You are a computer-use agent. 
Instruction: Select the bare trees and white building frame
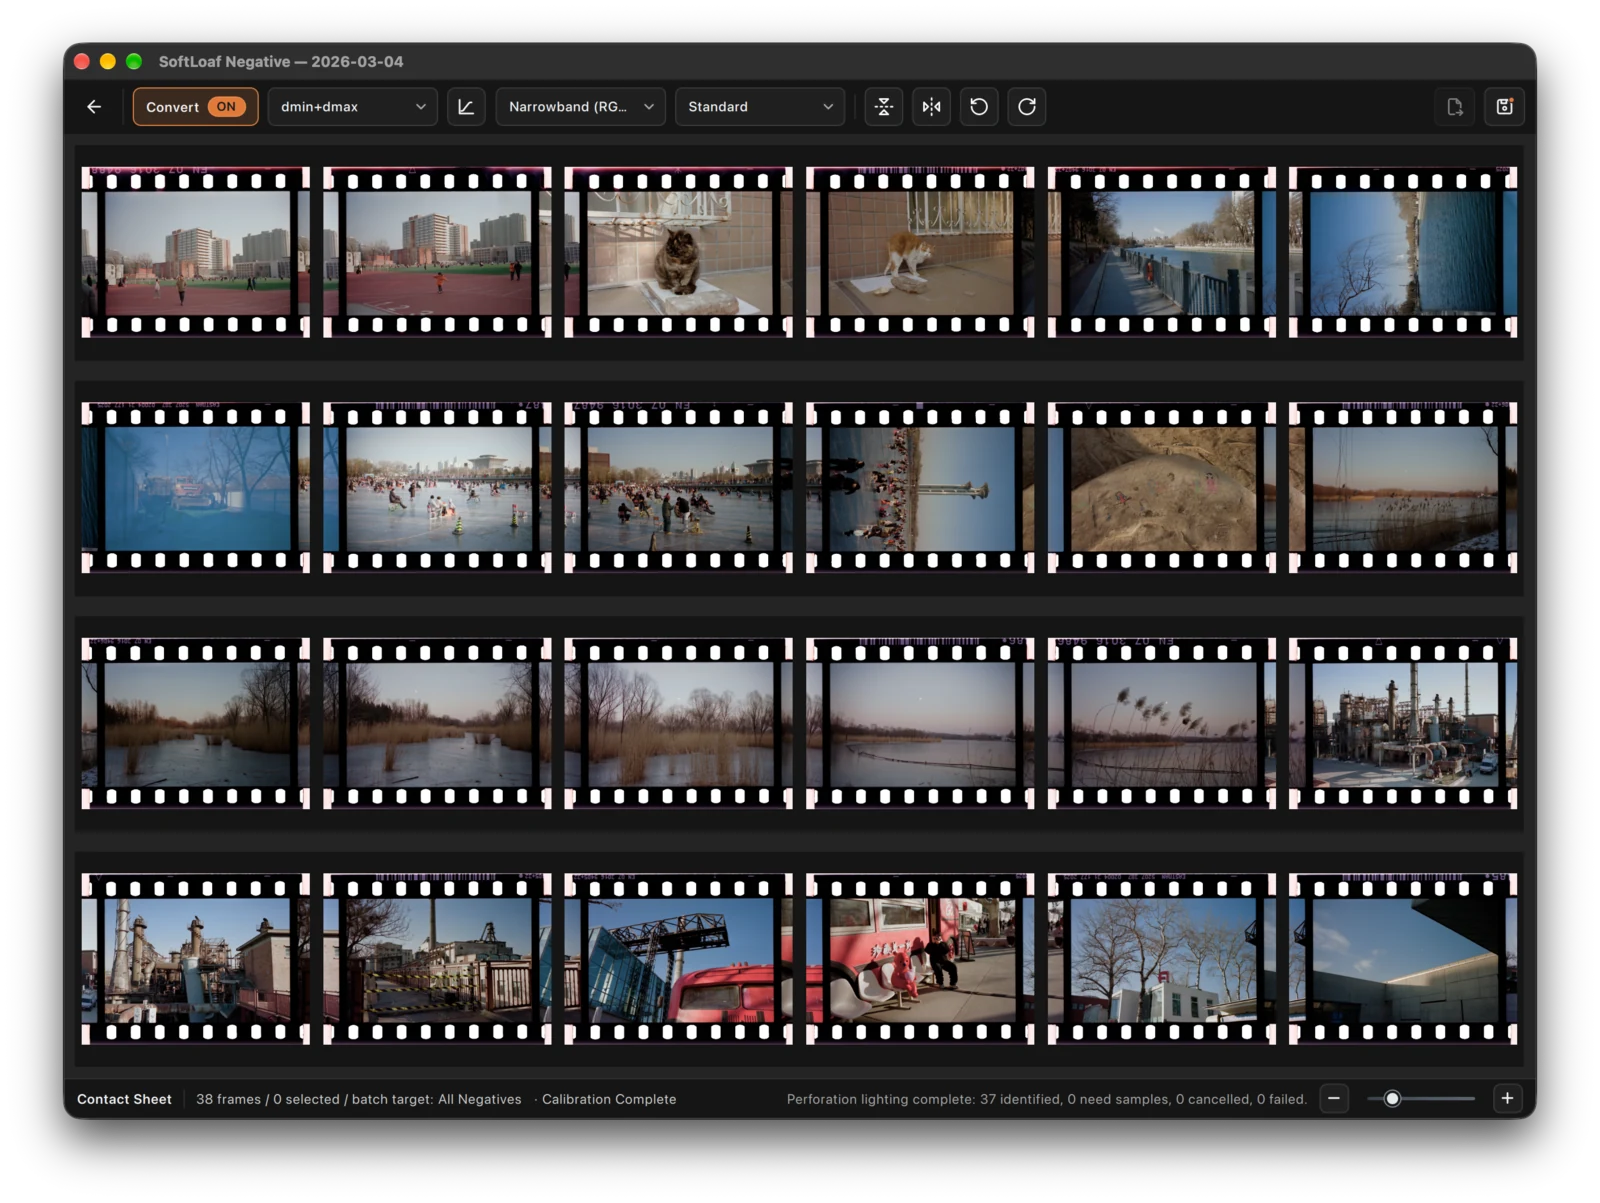coord(1162,959)
